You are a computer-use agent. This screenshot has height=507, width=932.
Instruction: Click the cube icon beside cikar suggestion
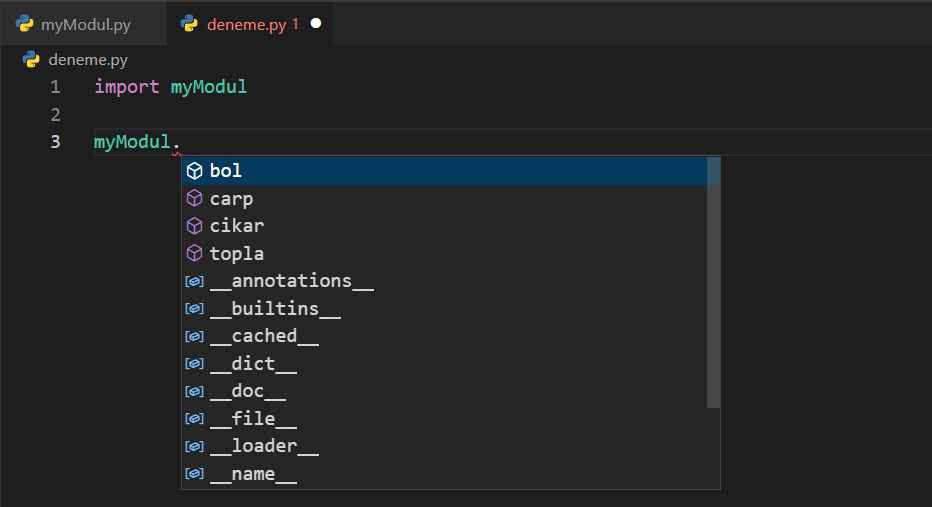coord(195,226)
